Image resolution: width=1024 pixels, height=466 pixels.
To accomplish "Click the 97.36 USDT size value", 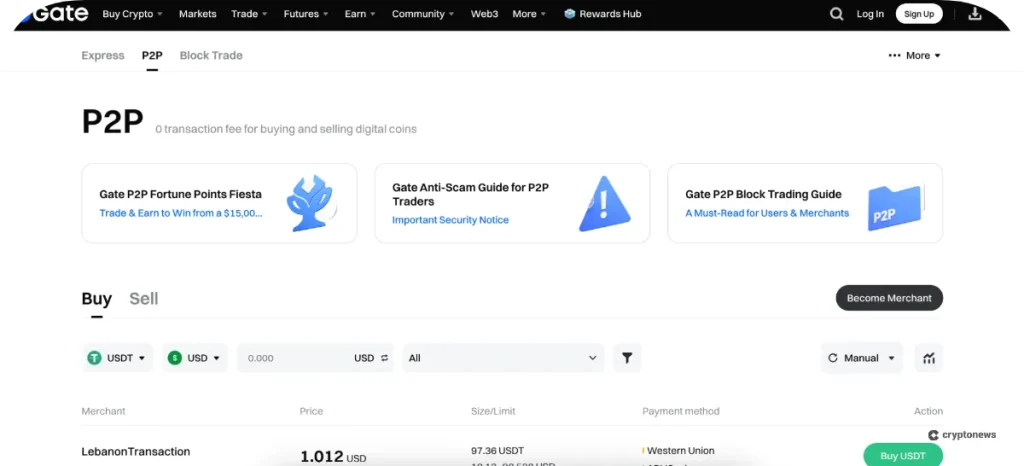I will point(497,450).
